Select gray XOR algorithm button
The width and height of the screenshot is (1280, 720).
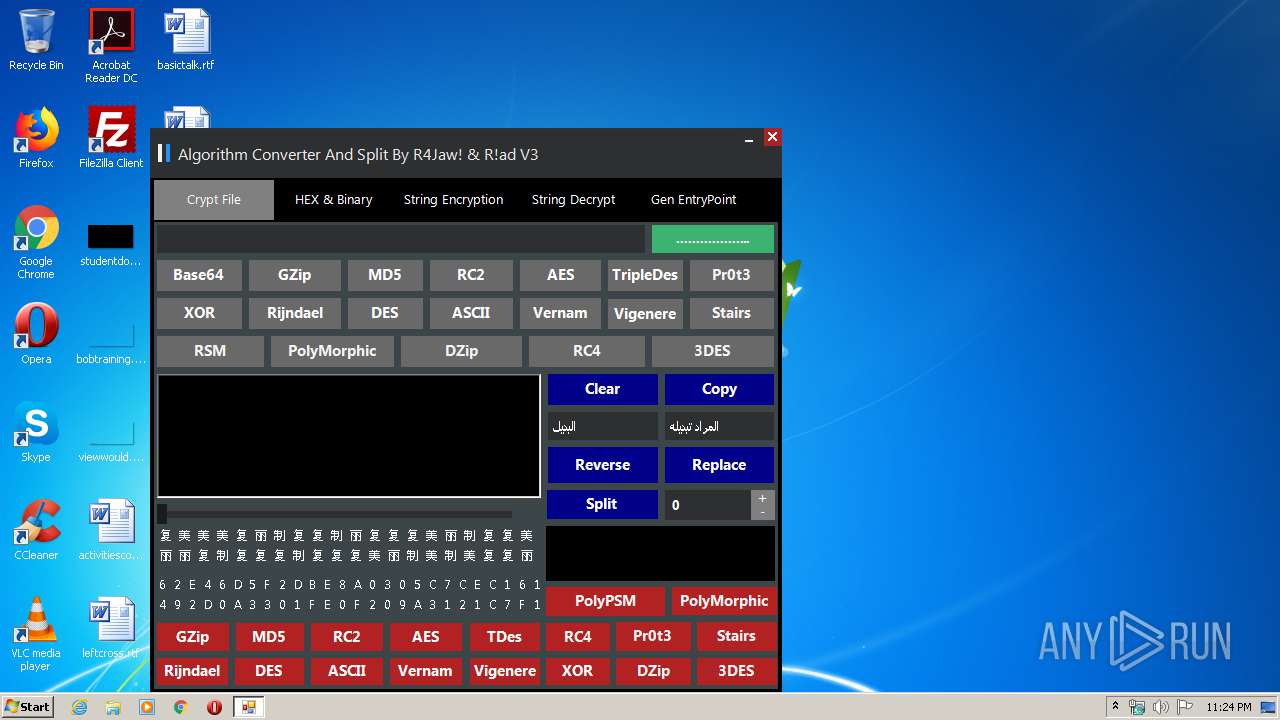pos(199,313)
